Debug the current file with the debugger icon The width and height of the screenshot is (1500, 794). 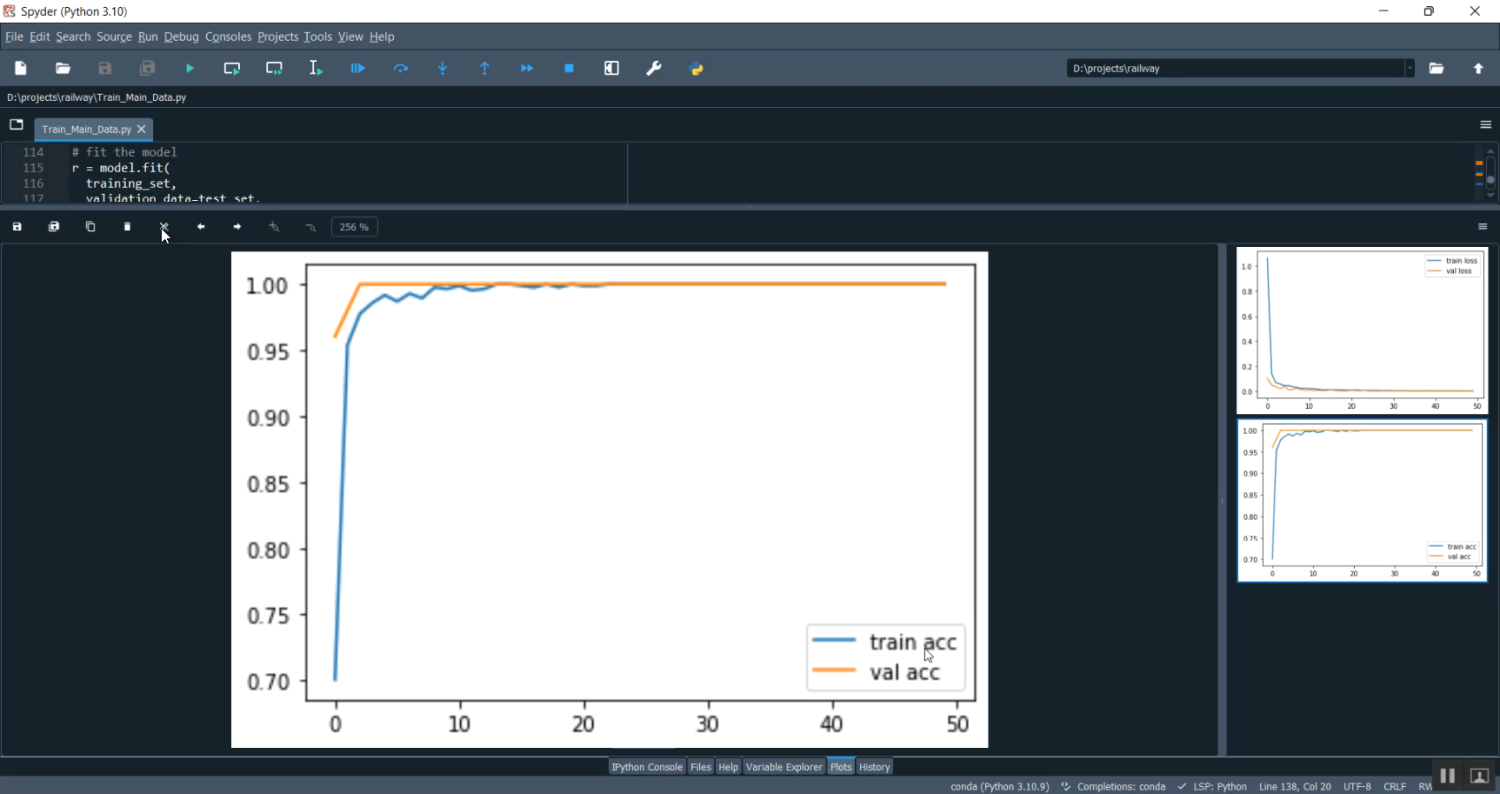pyautogui.click(x=357, y=68)
